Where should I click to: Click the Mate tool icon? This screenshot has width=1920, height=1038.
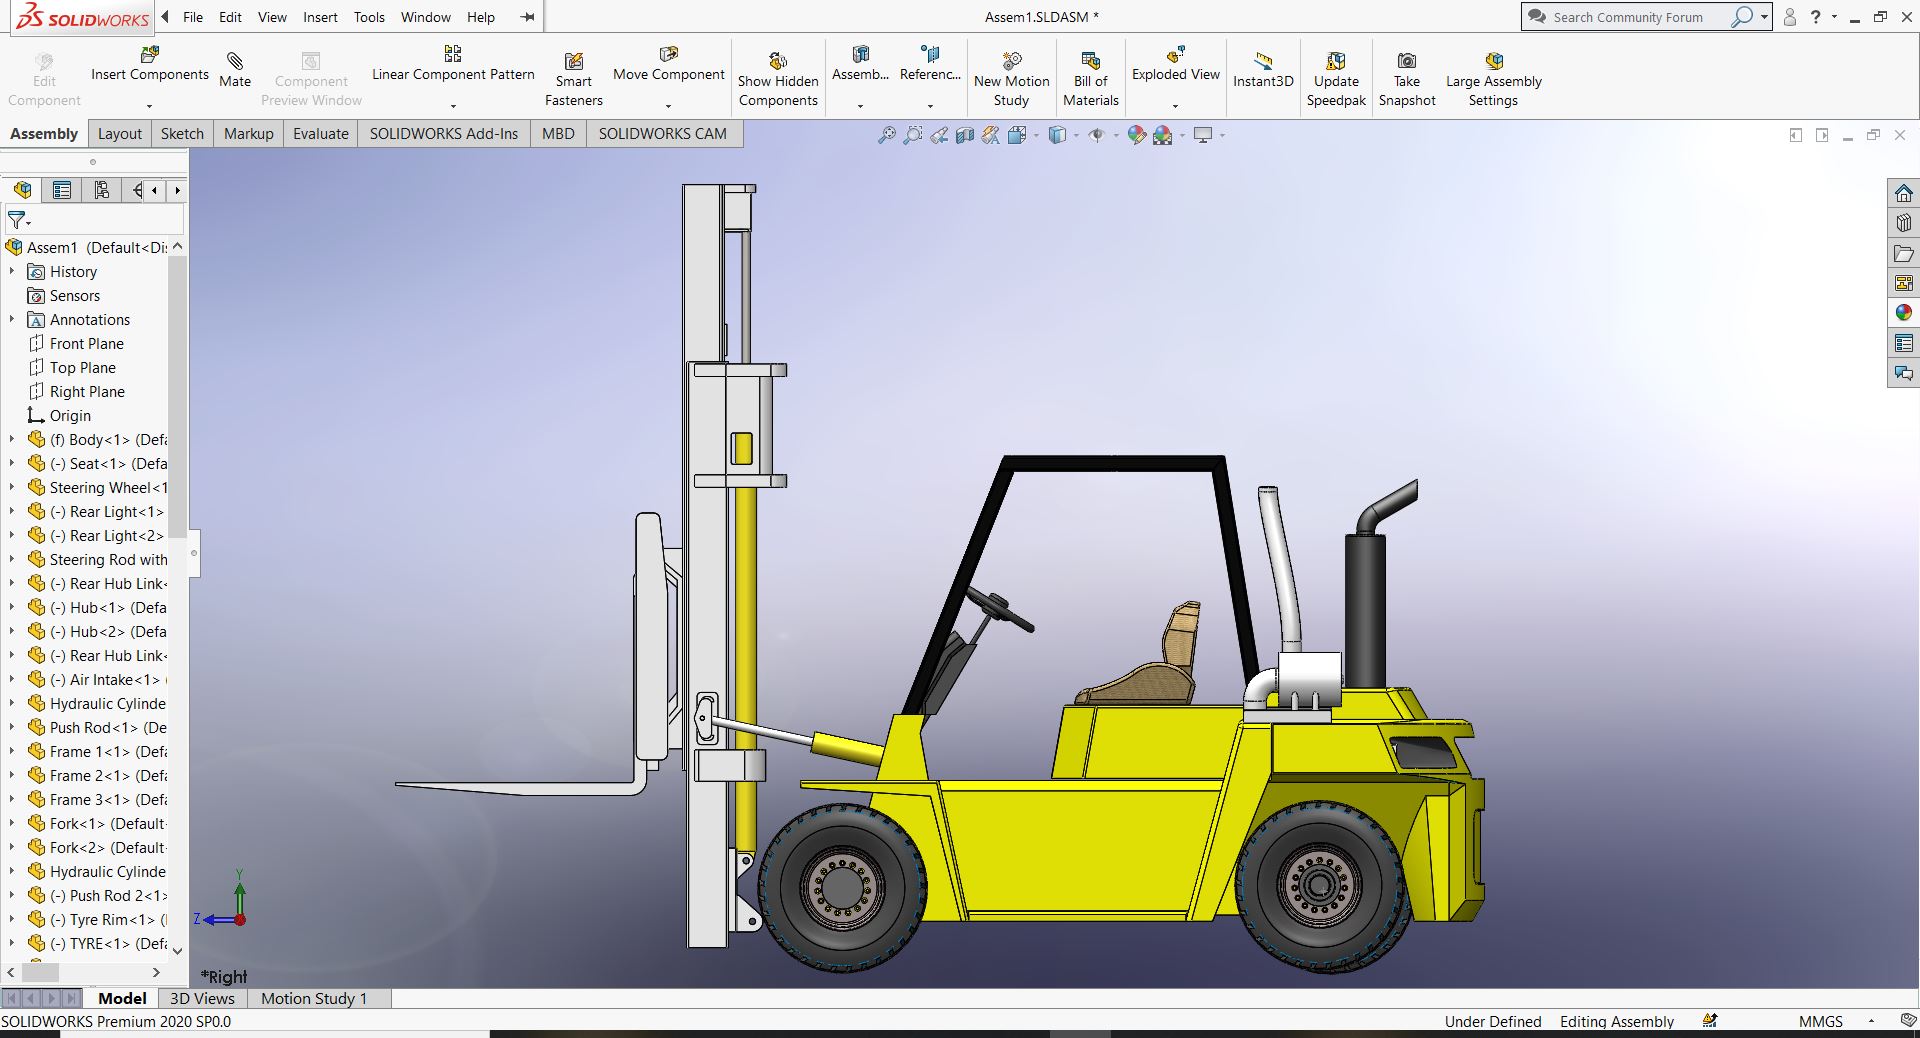tap(235, 62)
